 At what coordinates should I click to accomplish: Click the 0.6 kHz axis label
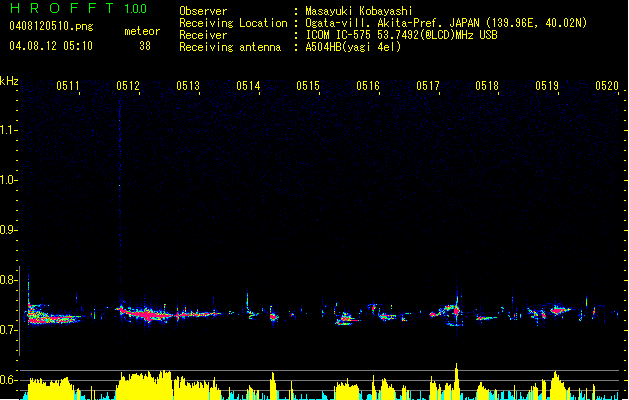[x=8, y=380]
